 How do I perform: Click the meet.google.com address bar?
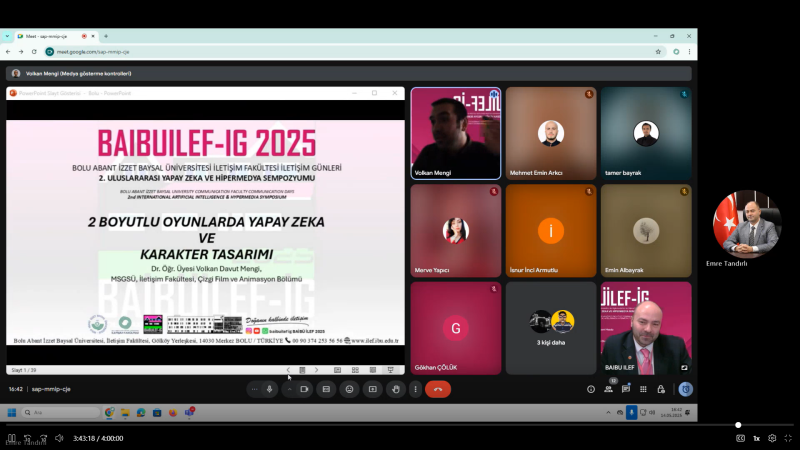(354, 52)
